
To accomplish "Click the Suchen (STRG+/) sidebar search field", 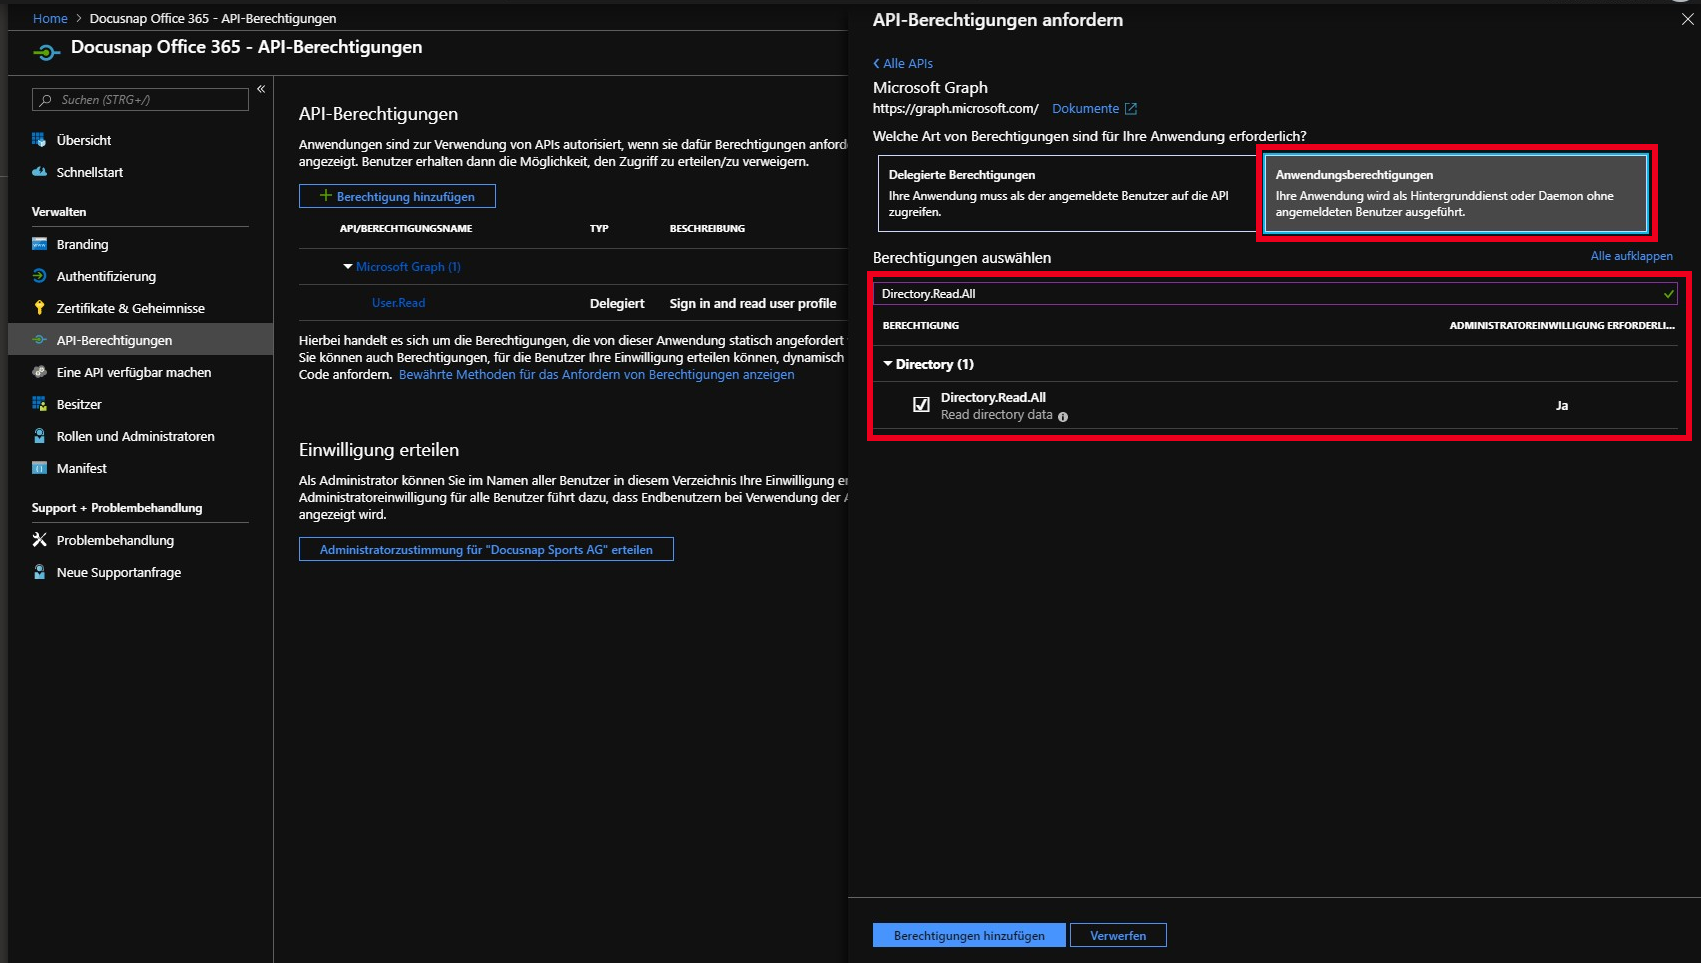I will pyautogui.click(x=140, y=100).
